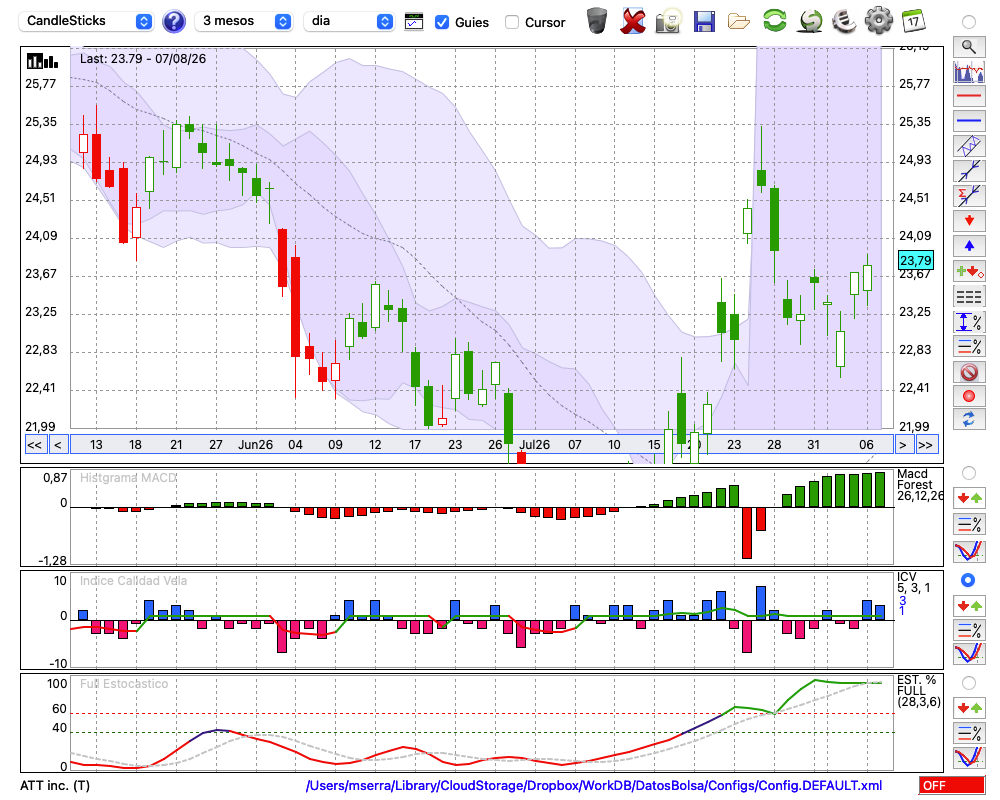Image resolution: width=1000 pixels, height=800 pixels.
Task: Click the trash can icon in toolbar
Action: click(x=597, y=21)
